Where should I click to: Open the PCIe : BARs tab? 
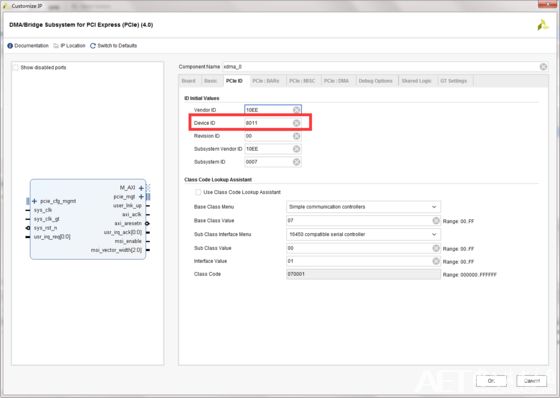point(266,81)
